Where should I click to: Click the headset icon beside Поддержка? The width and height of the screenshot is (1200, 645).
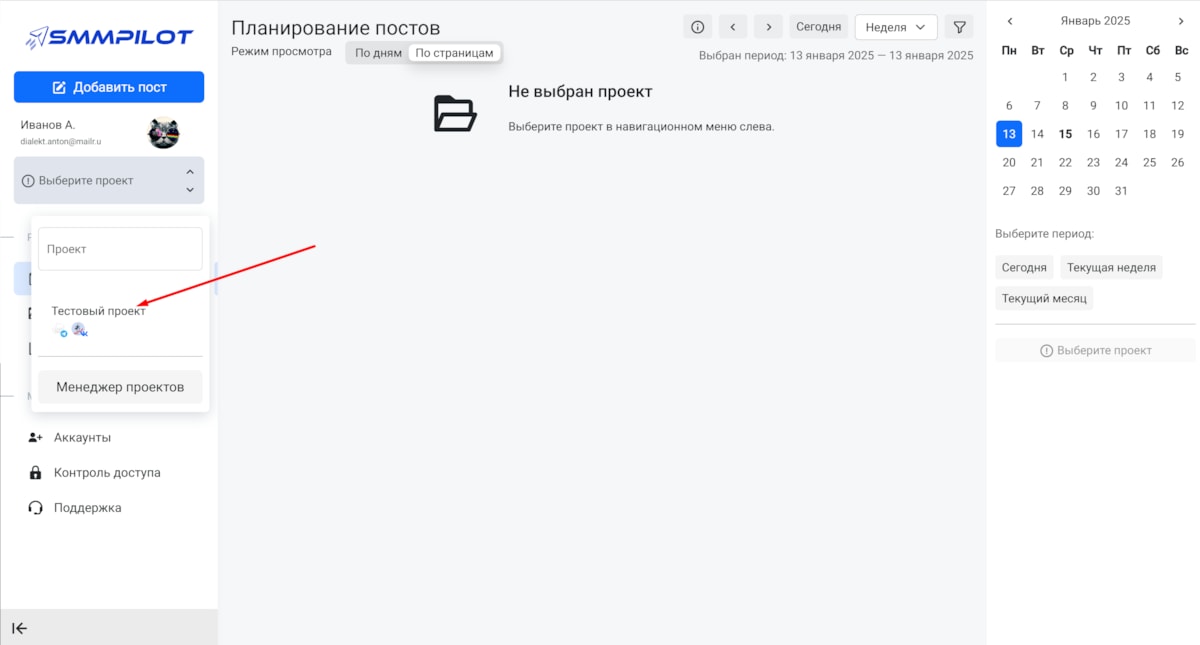(36, 507)
